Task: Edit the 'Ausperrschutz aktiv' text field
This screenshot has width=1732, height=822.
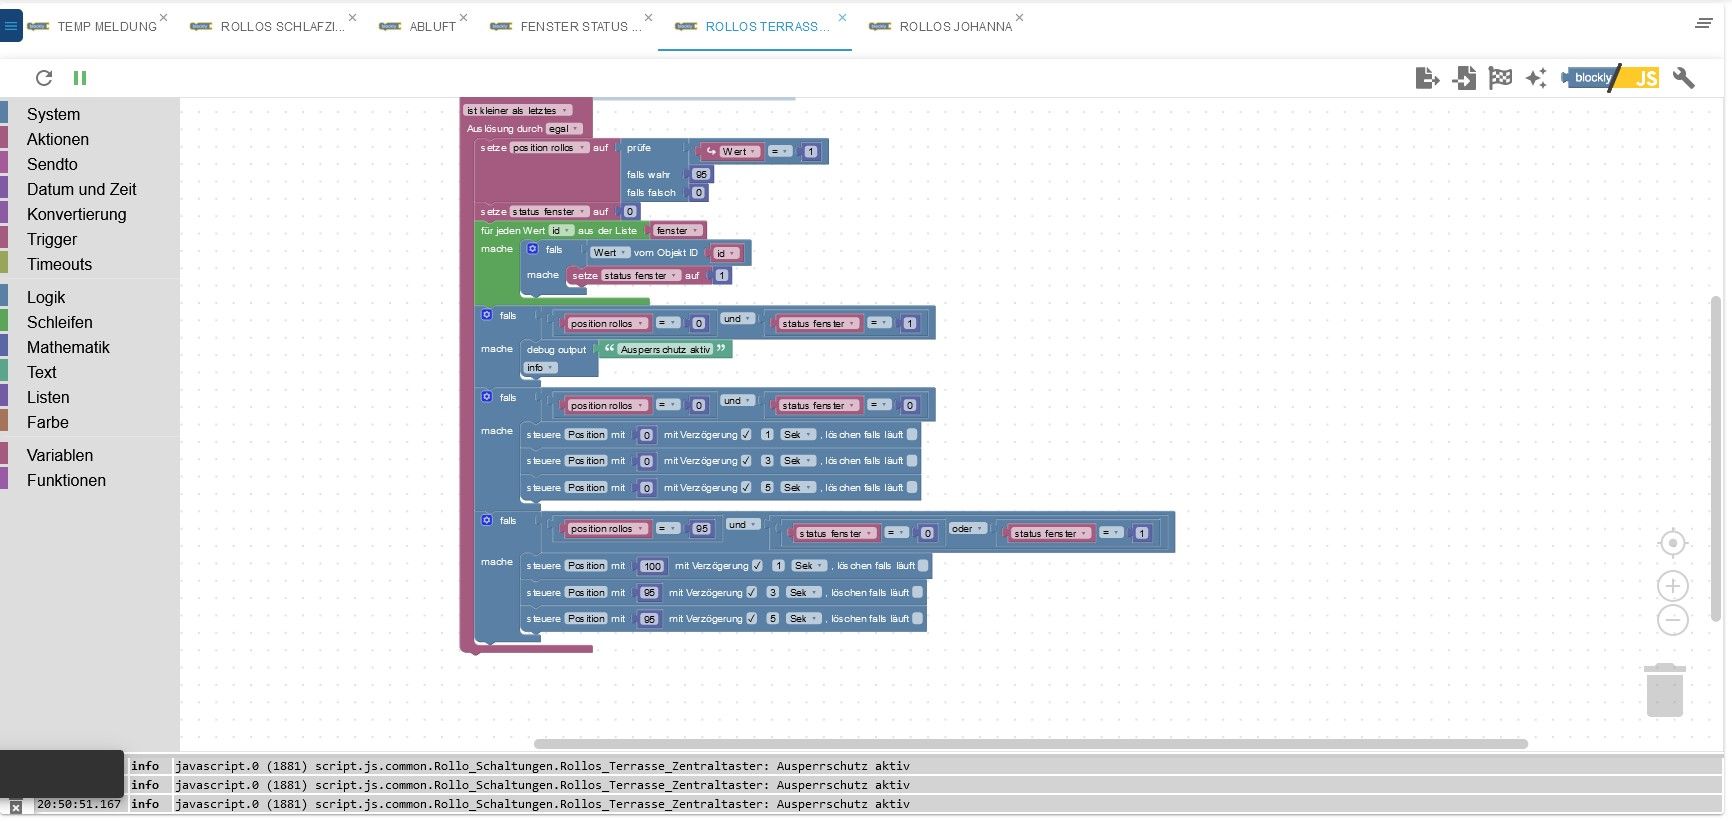Action: [665, 349]
